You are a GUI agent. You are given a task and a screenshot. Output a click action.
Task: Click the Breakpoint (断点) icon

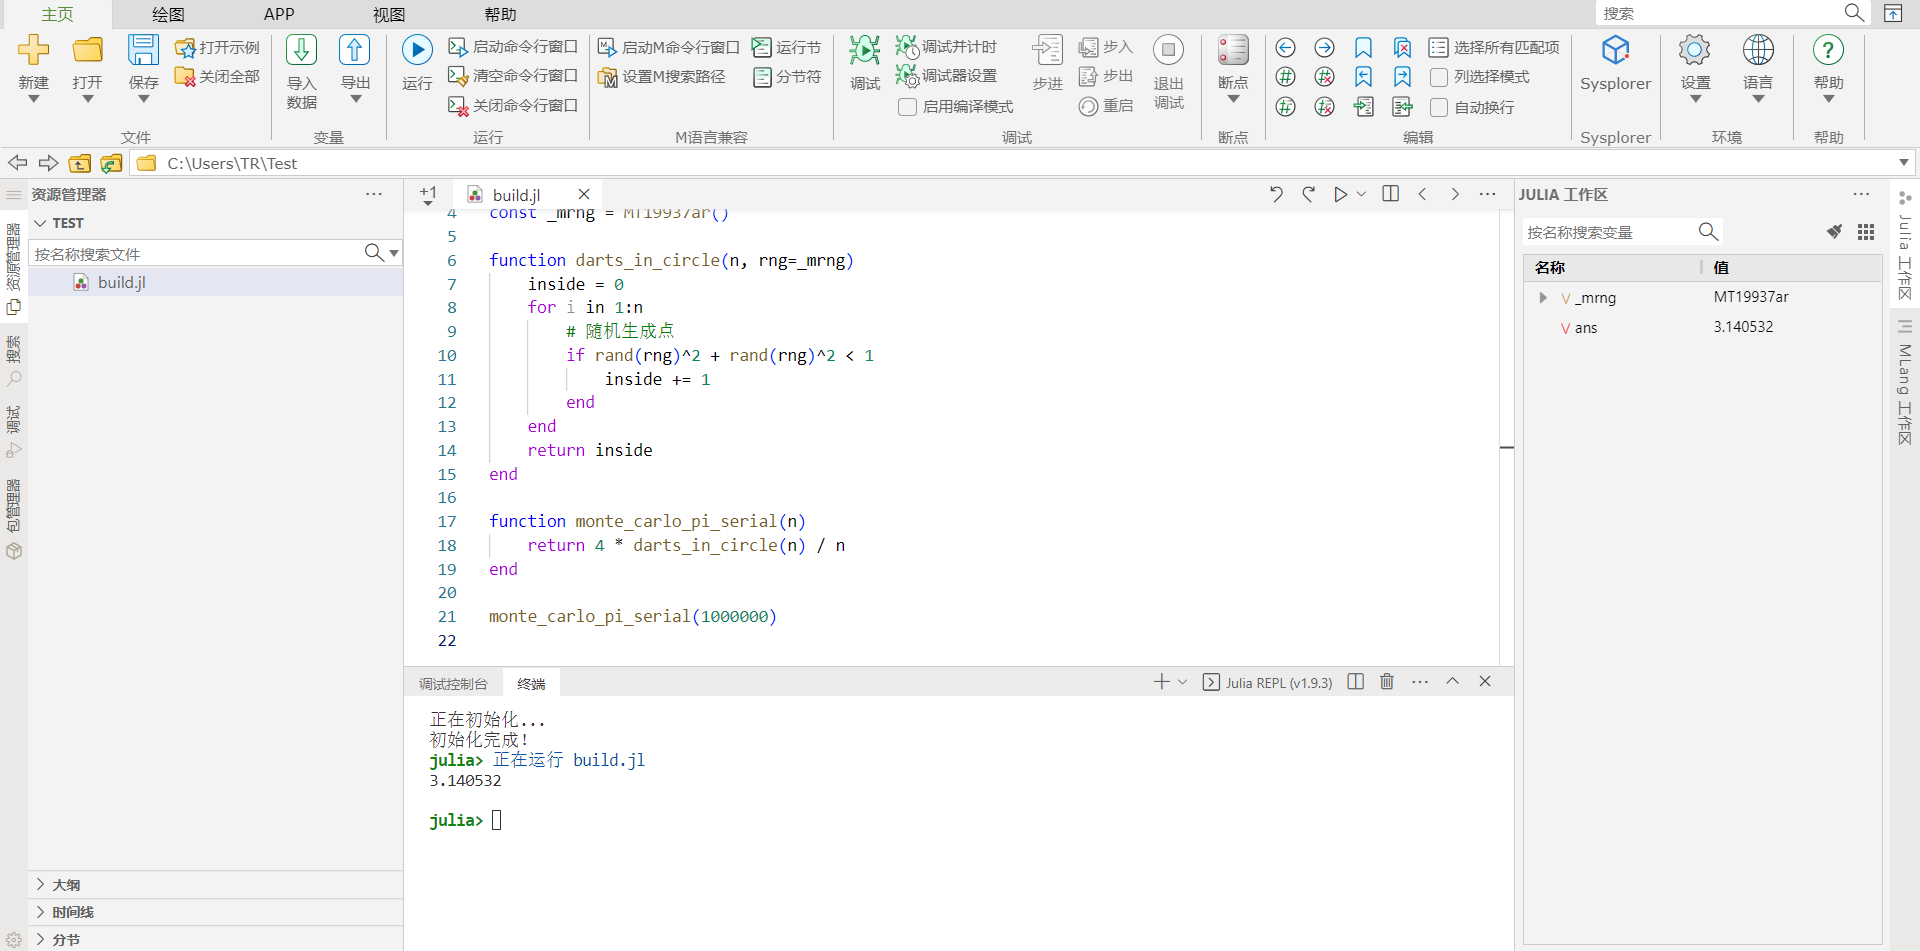tap(1232, 50)
